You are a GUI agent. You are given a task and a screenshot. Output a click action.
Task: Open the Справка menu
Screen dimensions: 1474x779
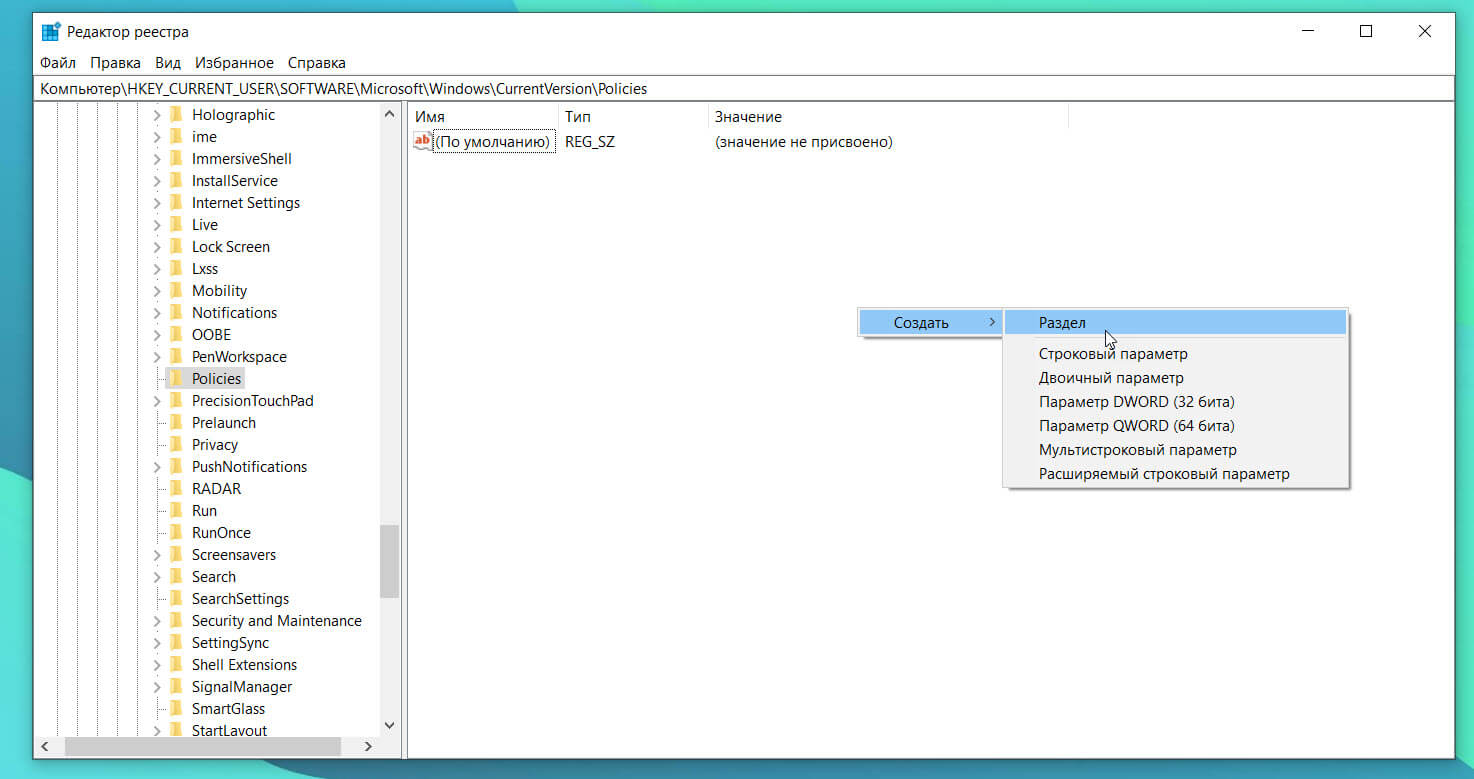coord(316,63)
